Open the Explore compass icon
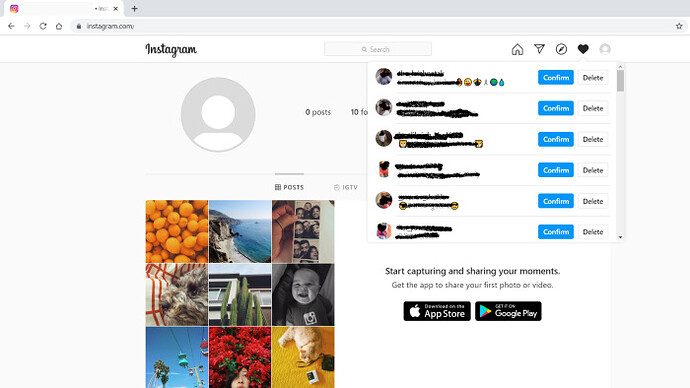The width and height of the screenshot is (690, 388). click(x=561, y=49)
